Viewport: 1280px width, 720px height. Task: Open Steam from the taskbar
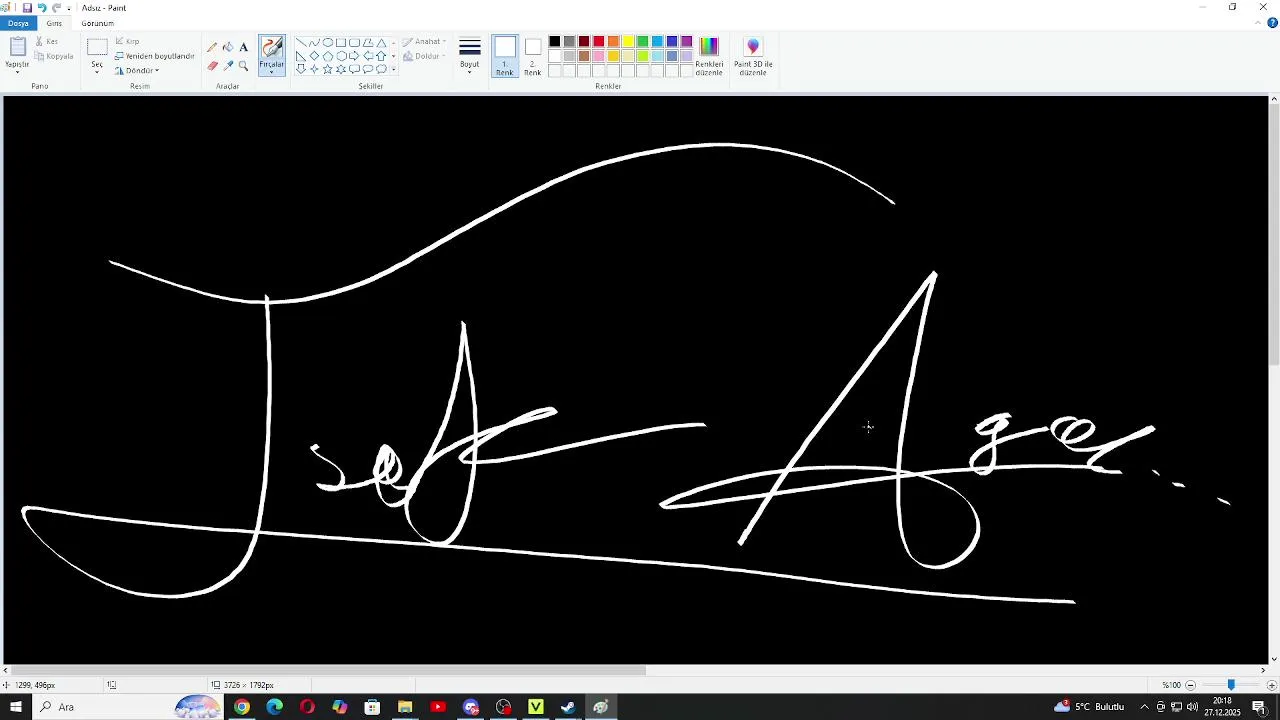(x=568, y=707)
